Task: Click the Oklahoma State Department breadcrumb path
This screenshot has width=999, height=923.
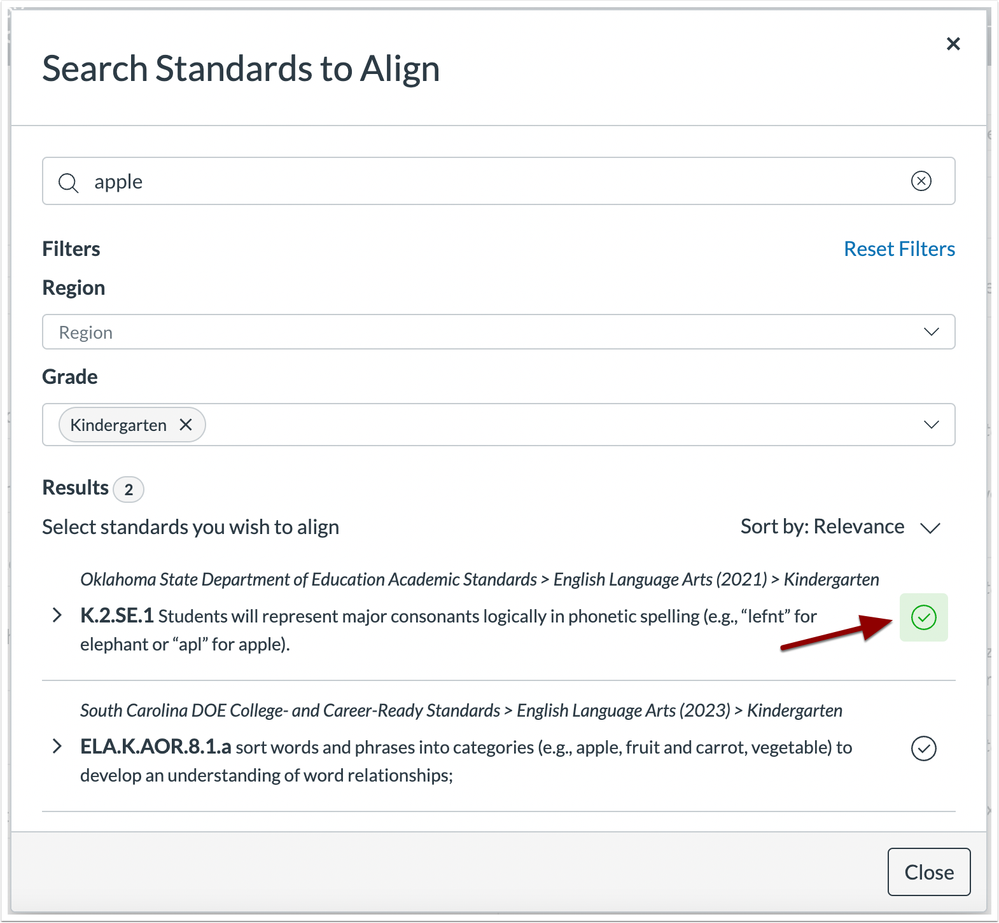Action: (x=479, y=579)
